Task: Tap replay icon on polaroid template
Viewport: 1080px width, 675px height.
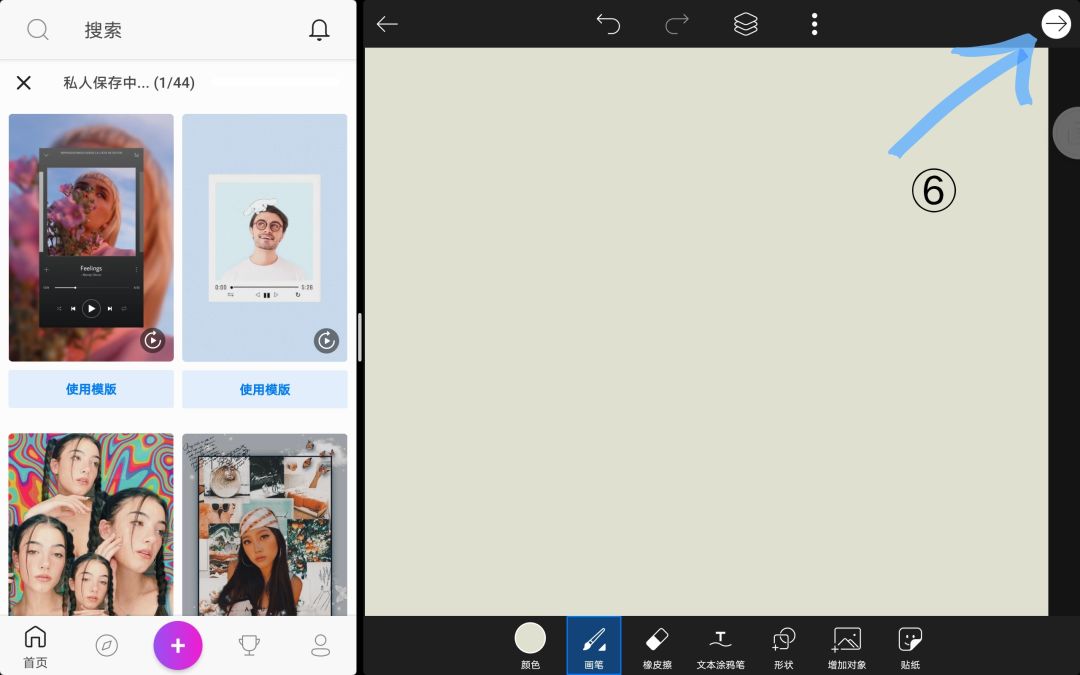Action: 326,340
